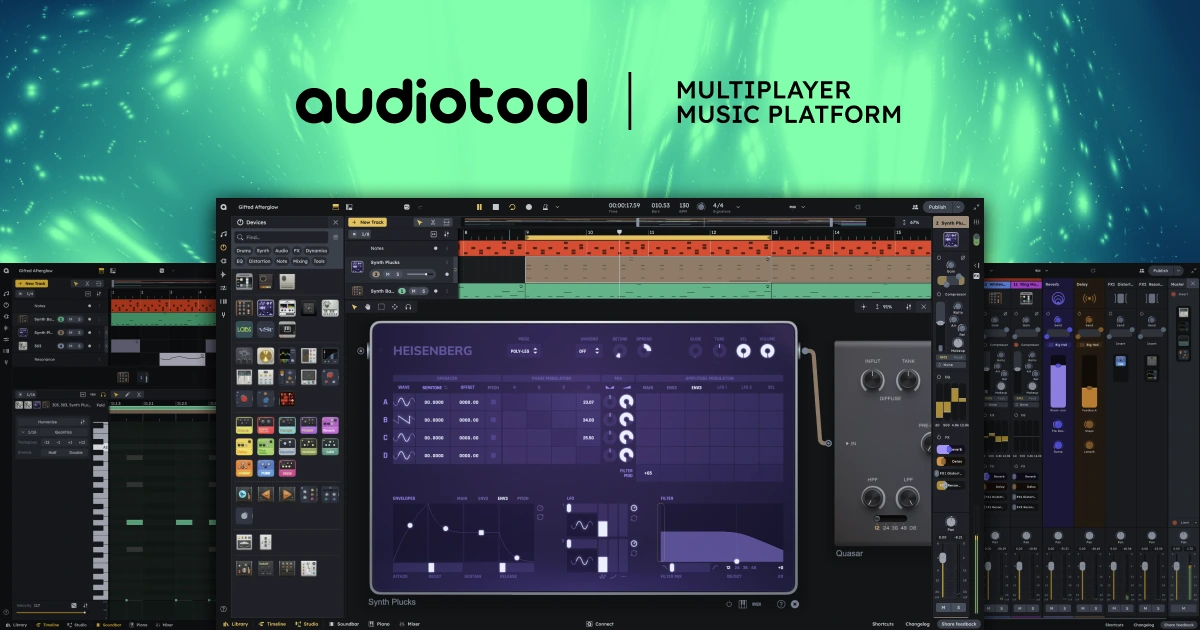Adjust the Synth Plucks track volume slider
Image resolution: width=1200 pixels, height=630 pixels.
click(418, 274)
